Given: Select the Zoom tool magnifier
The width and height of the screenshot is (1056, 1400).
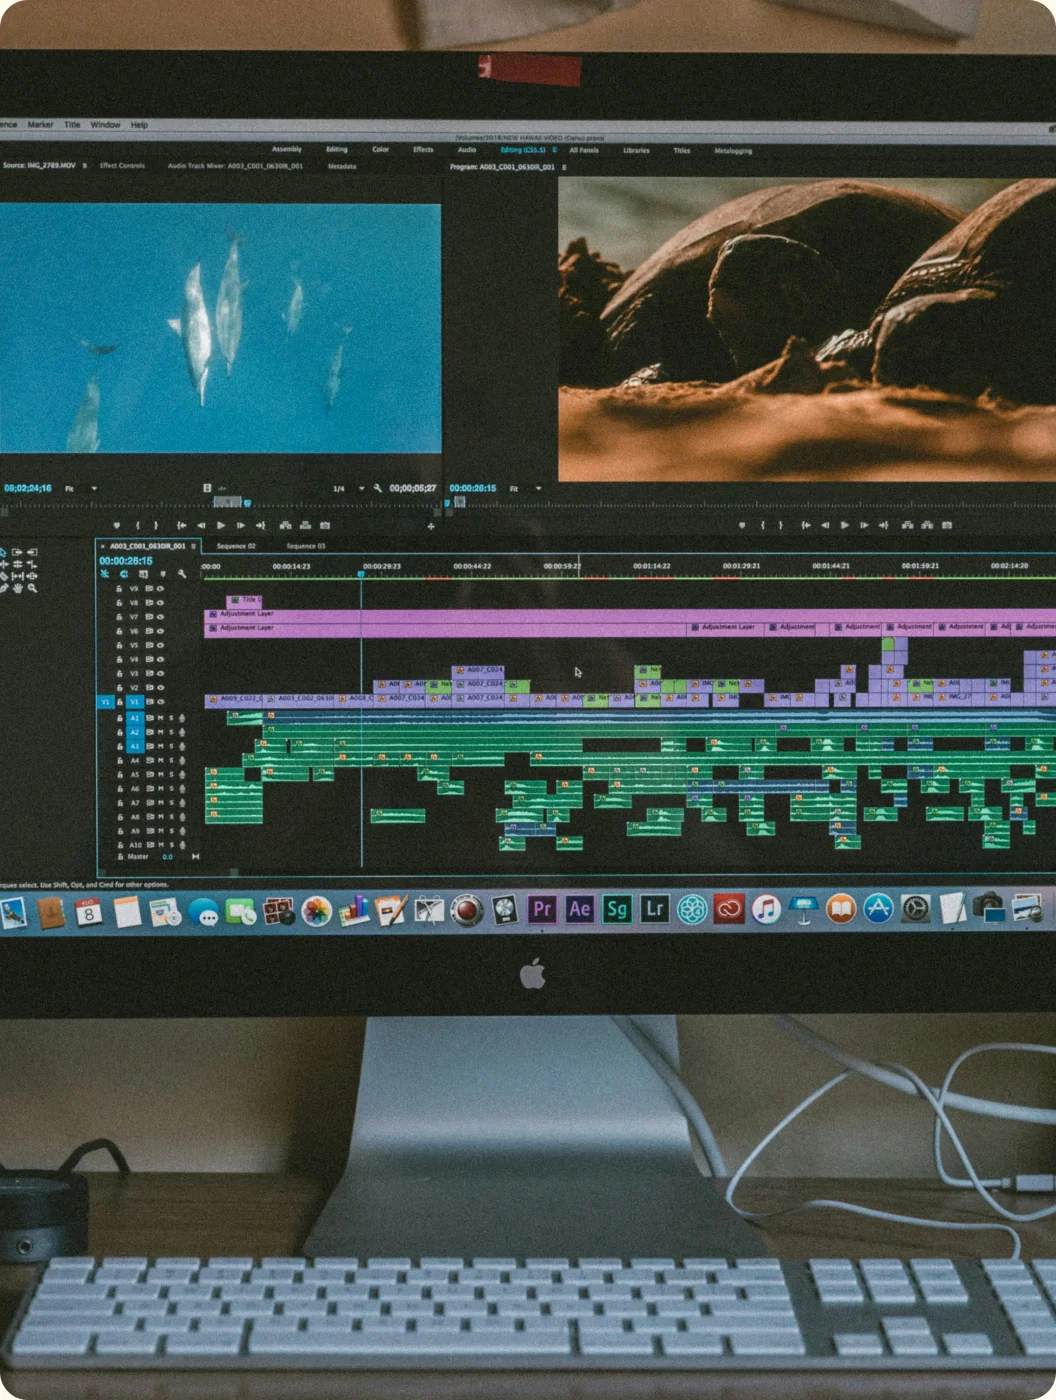Looking at the screenshot, I should tap(32, 588).
